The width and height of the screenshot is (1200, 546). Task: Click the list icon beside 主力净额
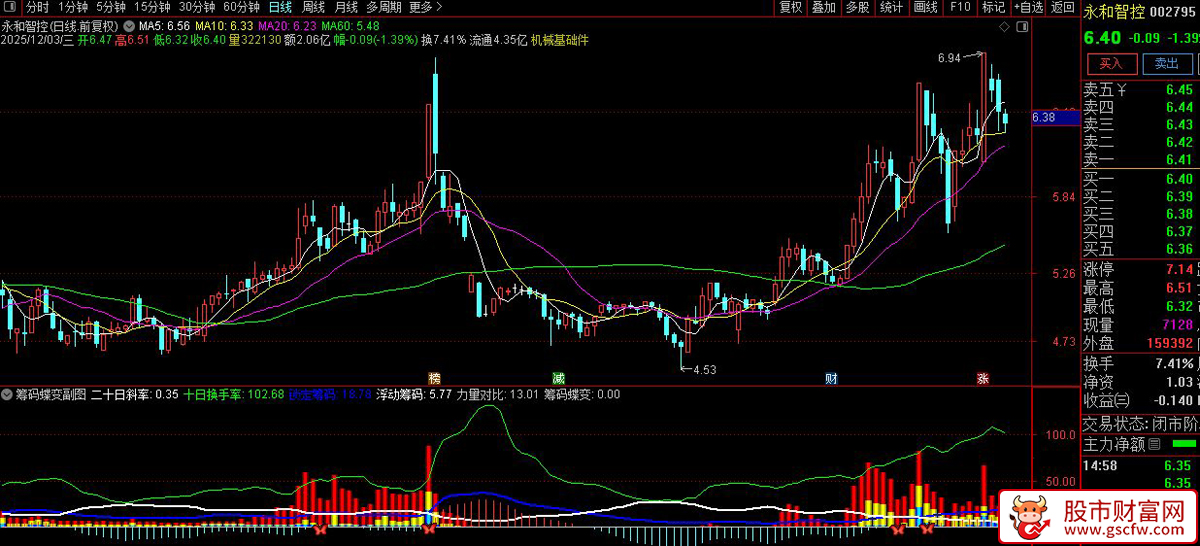pyautogui.click(x=1154, y=443)
